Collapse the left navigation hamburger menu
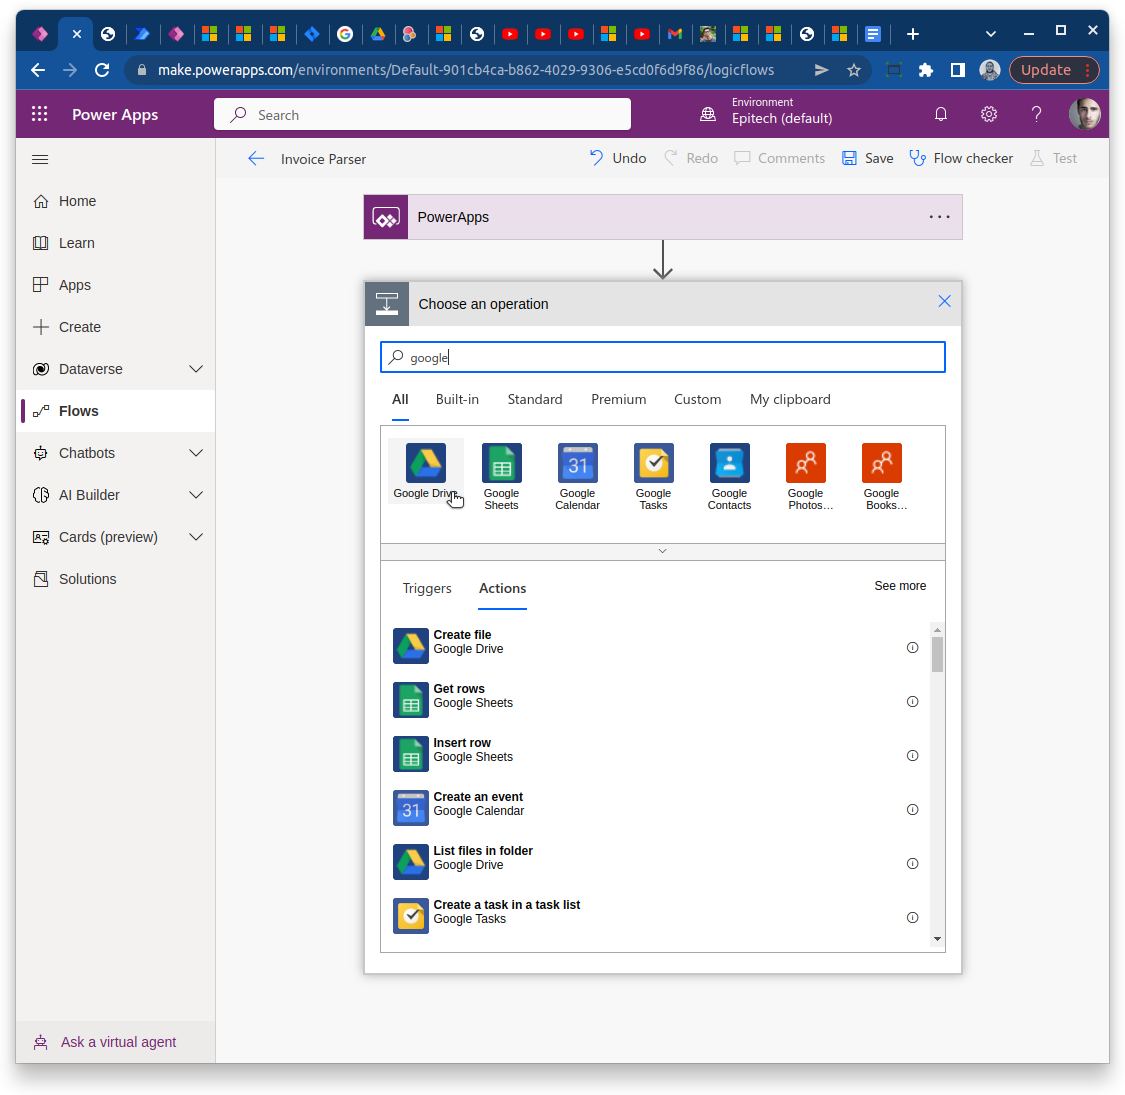This screenshot has width=1125, height=1095. coord(40,159)
